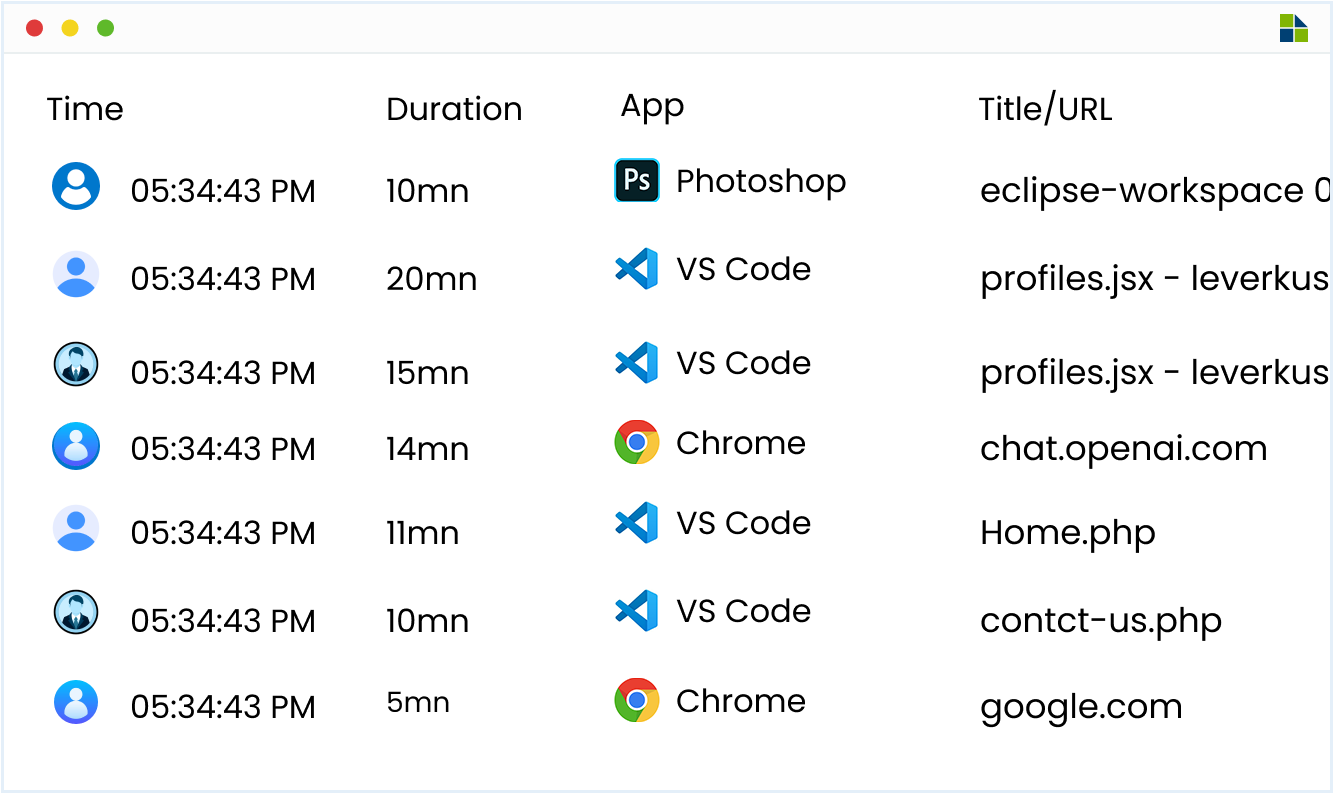1333x793 pixels.
Task: Select the eclipse-workspace title entry
Action: [x=1155, y=191]
